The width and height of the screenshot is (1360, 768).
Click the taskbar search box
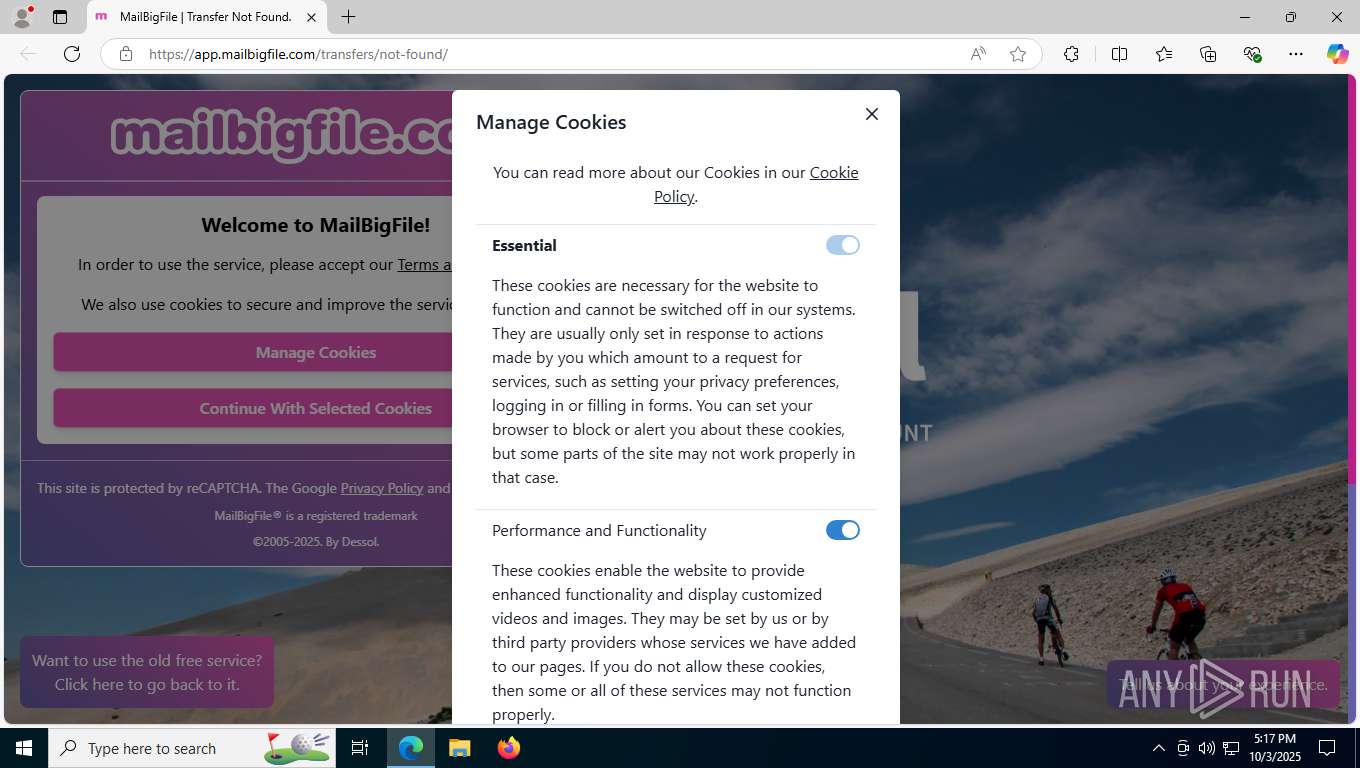click(x=192, y=748)
